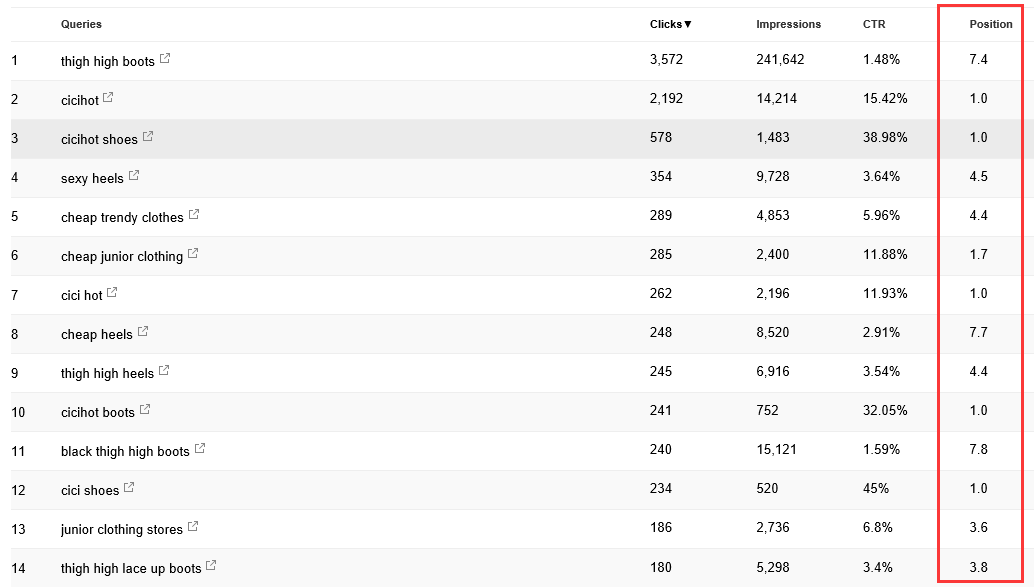Image resolution: width=1034 pixels, height=587 pixels.
Task: Click the Queries column header
Action: tap(81, 24)
